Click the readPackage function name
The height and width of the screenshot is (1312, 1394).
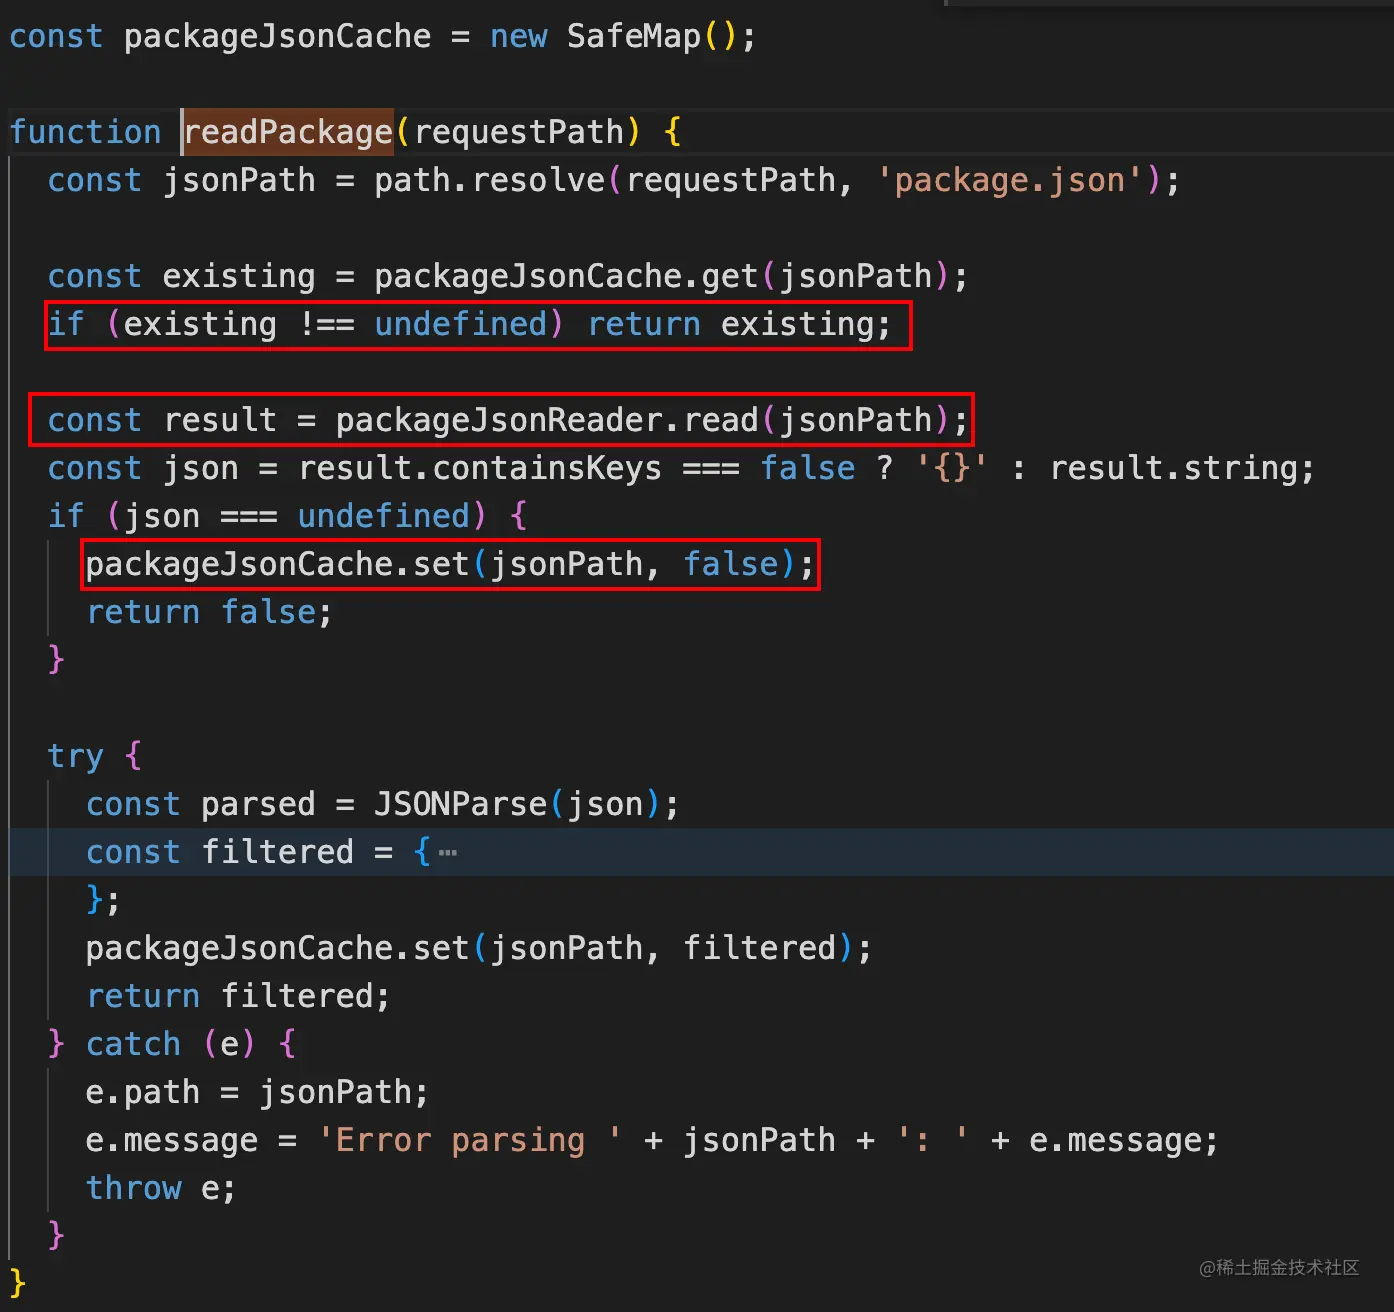pyautogui.click(x=289, y=132)
